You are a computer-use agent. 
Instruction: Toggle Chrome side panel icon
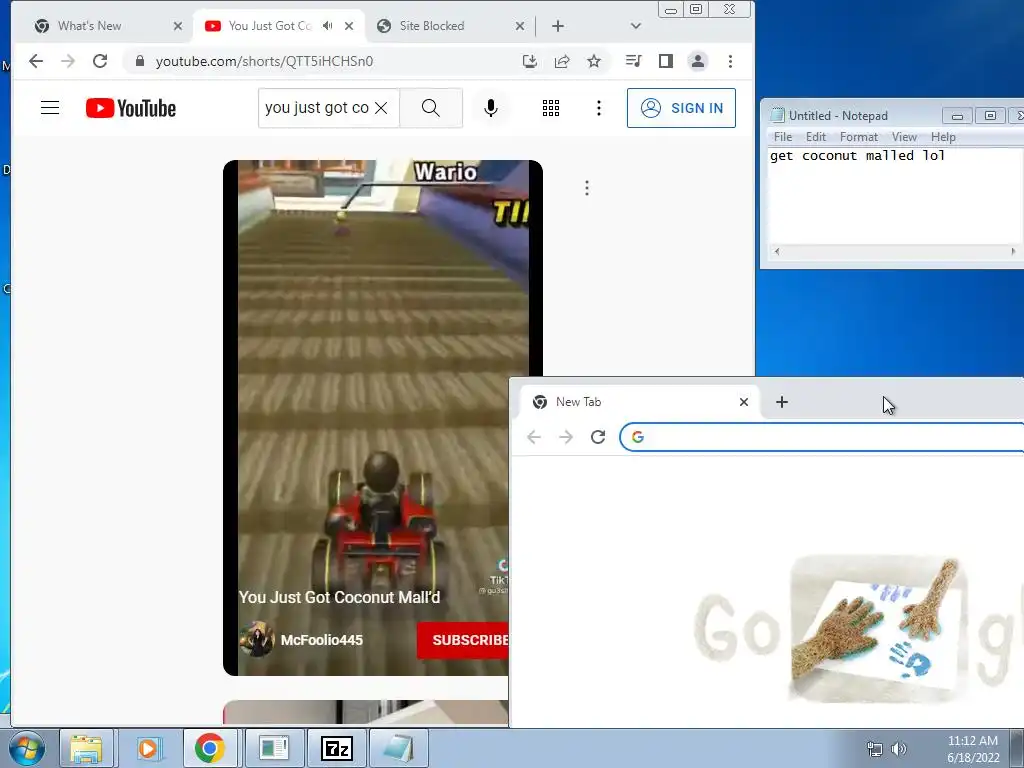(x=665, y=61)
